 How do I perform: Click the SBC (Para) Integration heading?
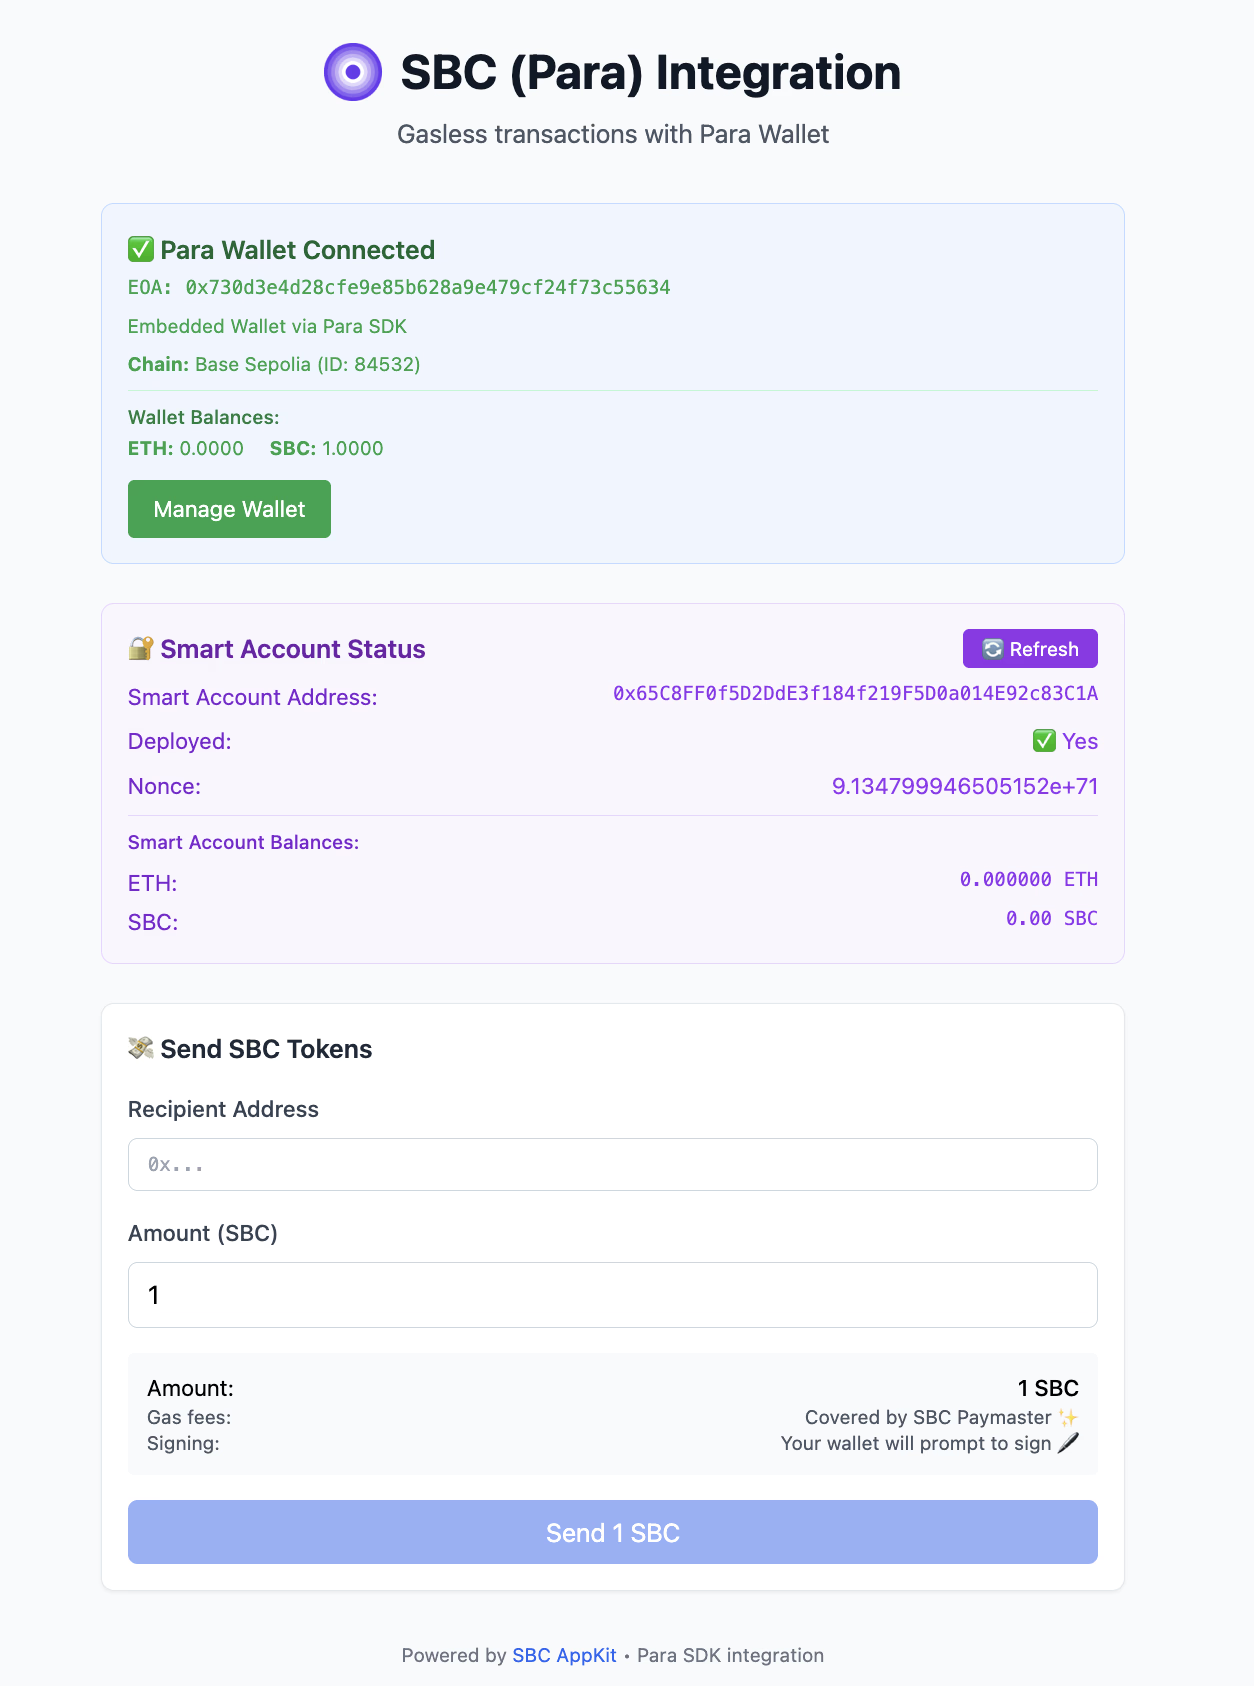(x=650, y=73)
